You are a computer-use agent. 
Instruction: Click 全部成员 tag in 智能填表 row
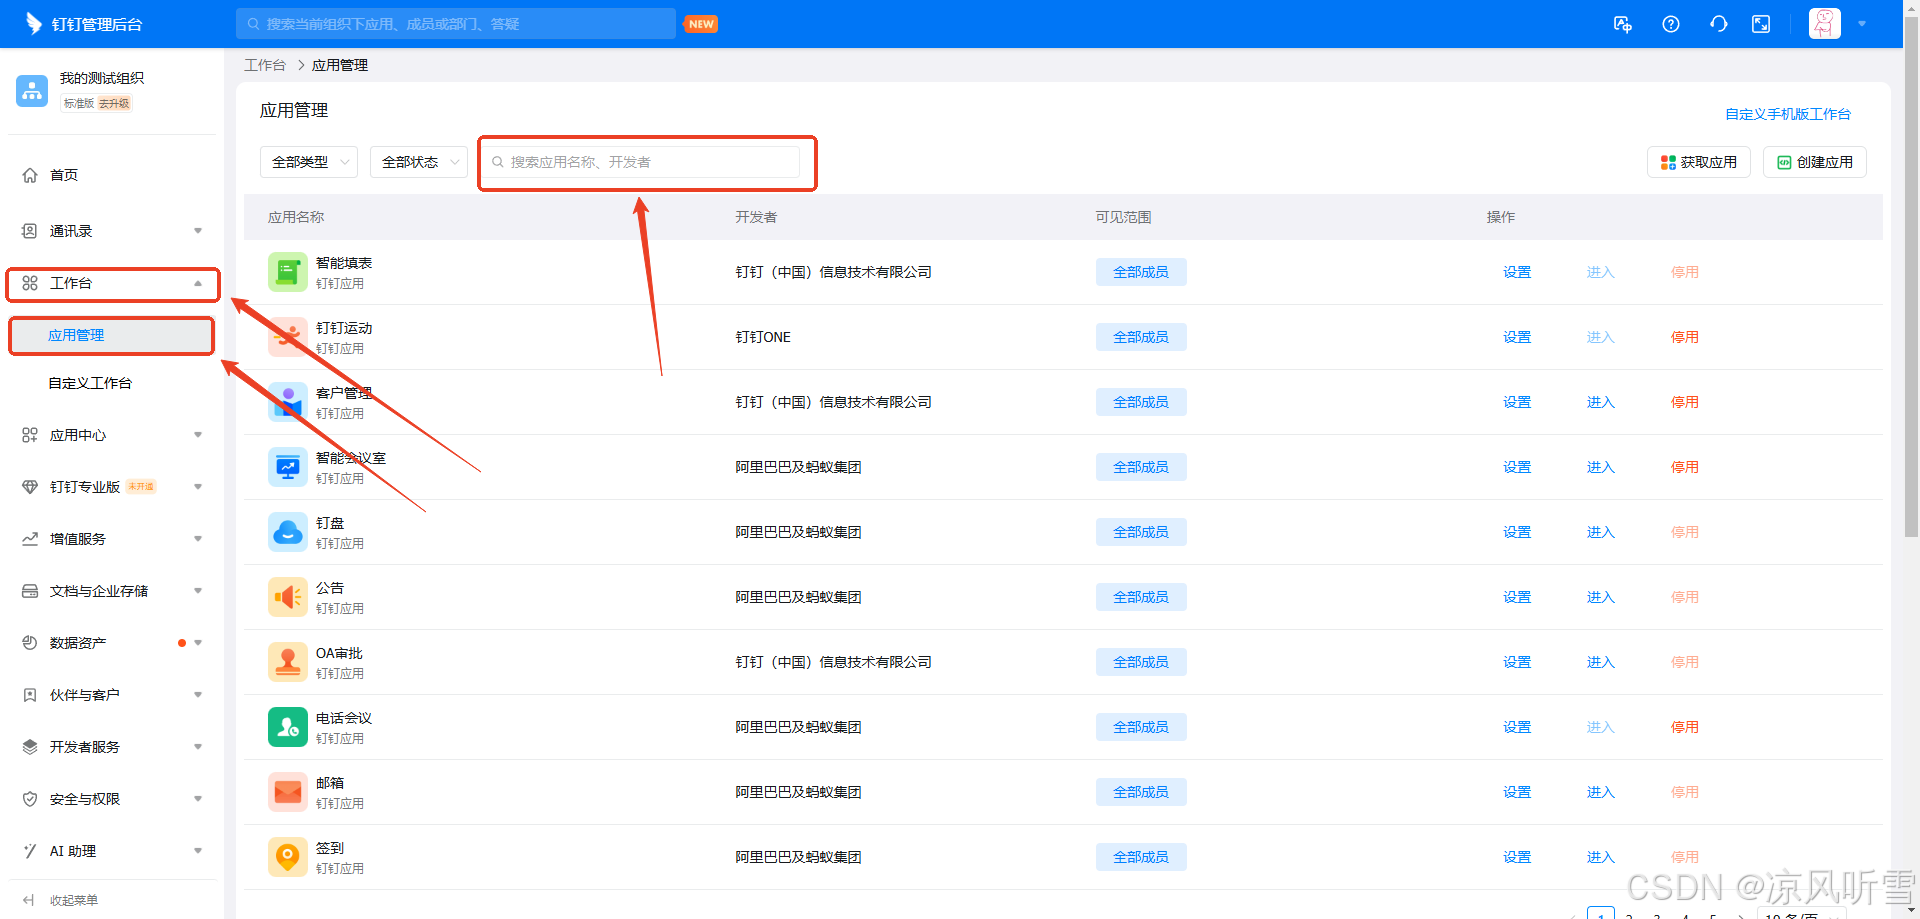(x=1141, y=272)
